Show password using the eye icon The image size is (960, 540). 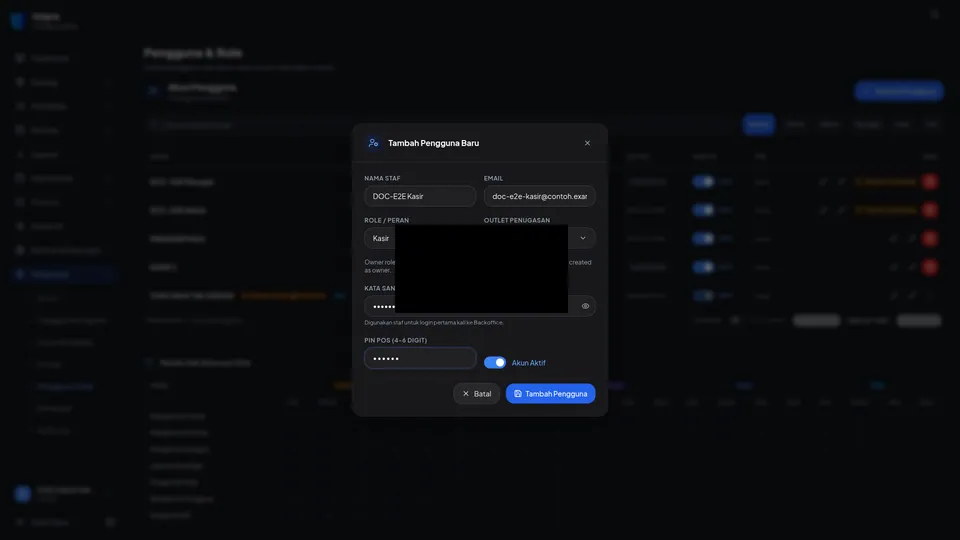coord(585,306)
